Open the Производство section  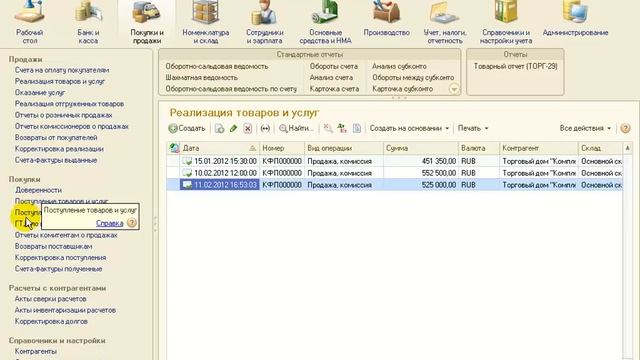pos(386,18)
